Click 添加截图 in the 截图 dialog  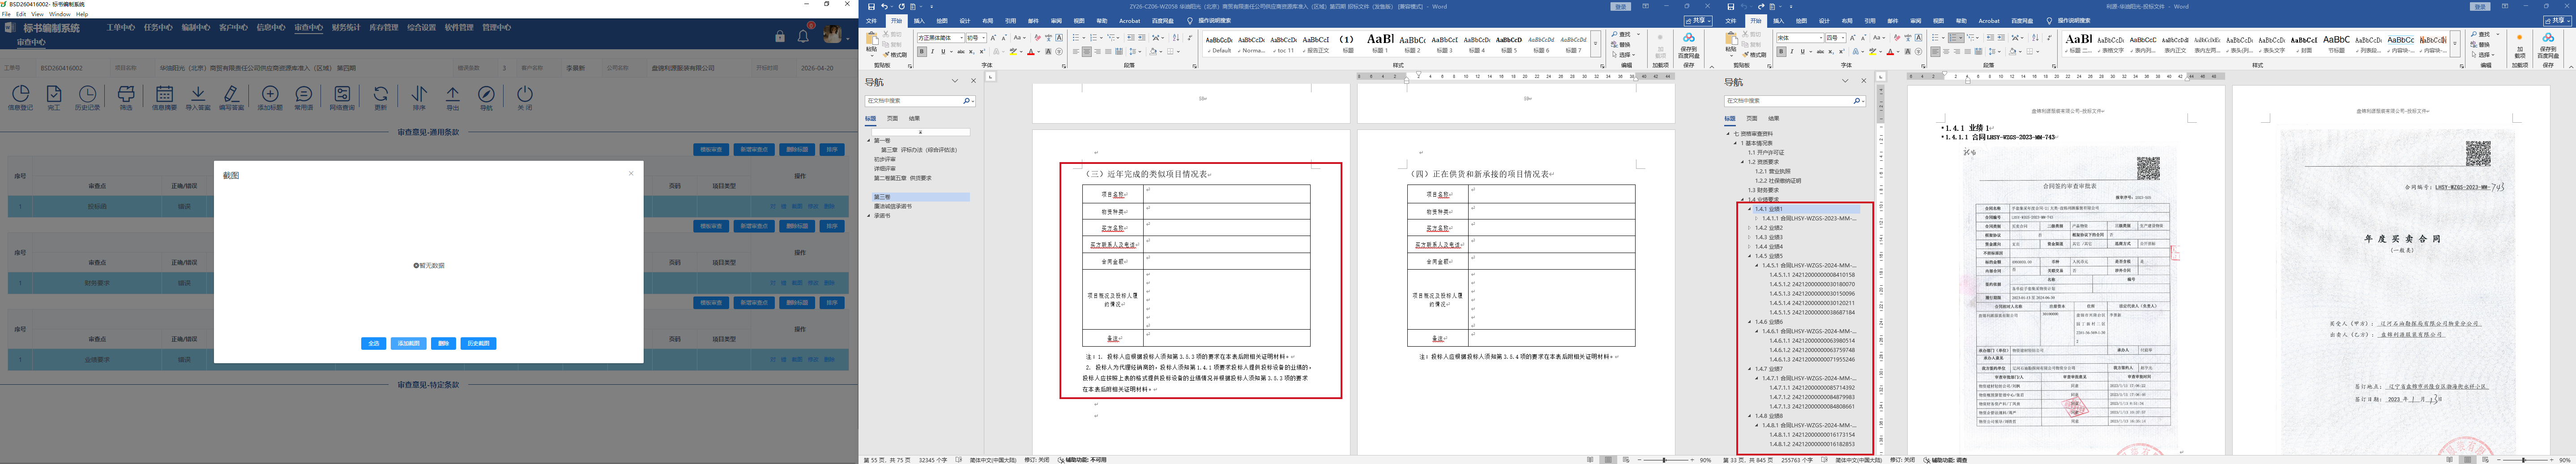pos(408,343)
